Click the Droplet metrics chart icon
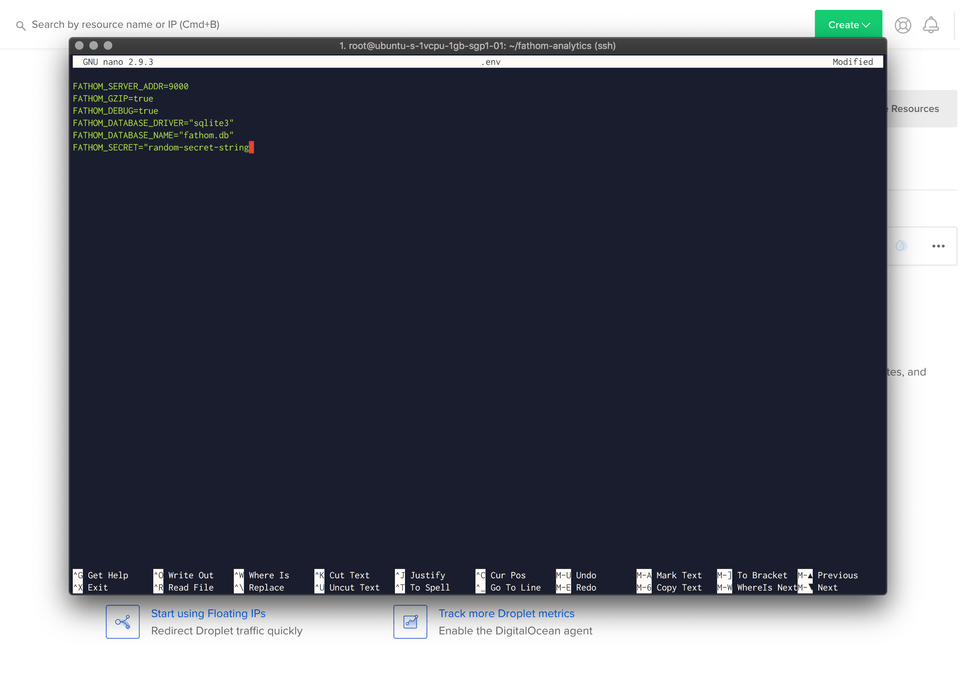 pos(410,622)
